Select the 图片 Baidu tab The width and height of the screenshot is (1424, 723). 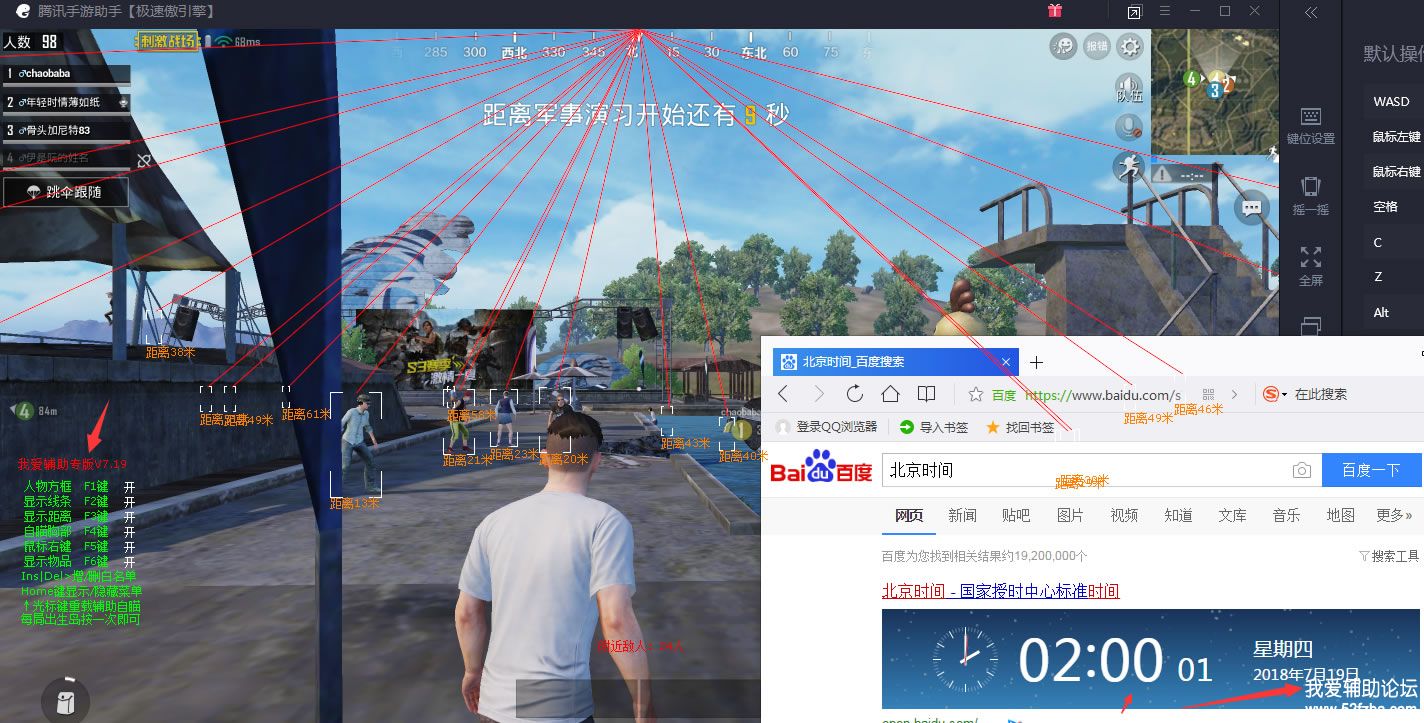[1070, 515]
